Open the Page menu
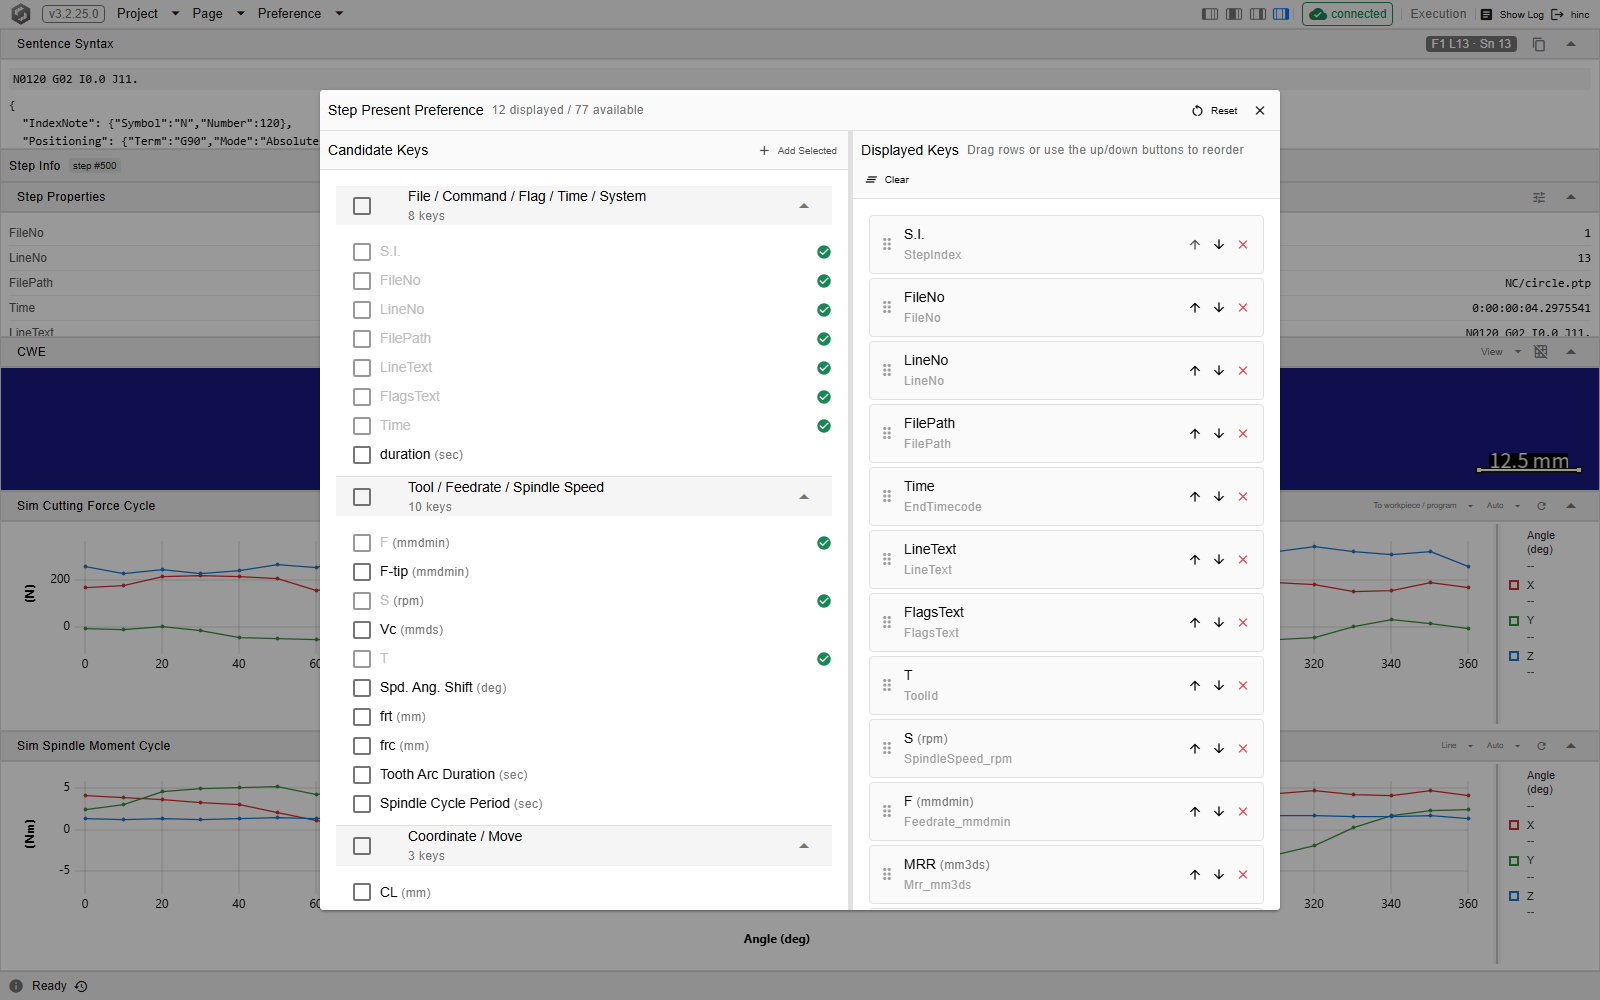 pos(218,14)
